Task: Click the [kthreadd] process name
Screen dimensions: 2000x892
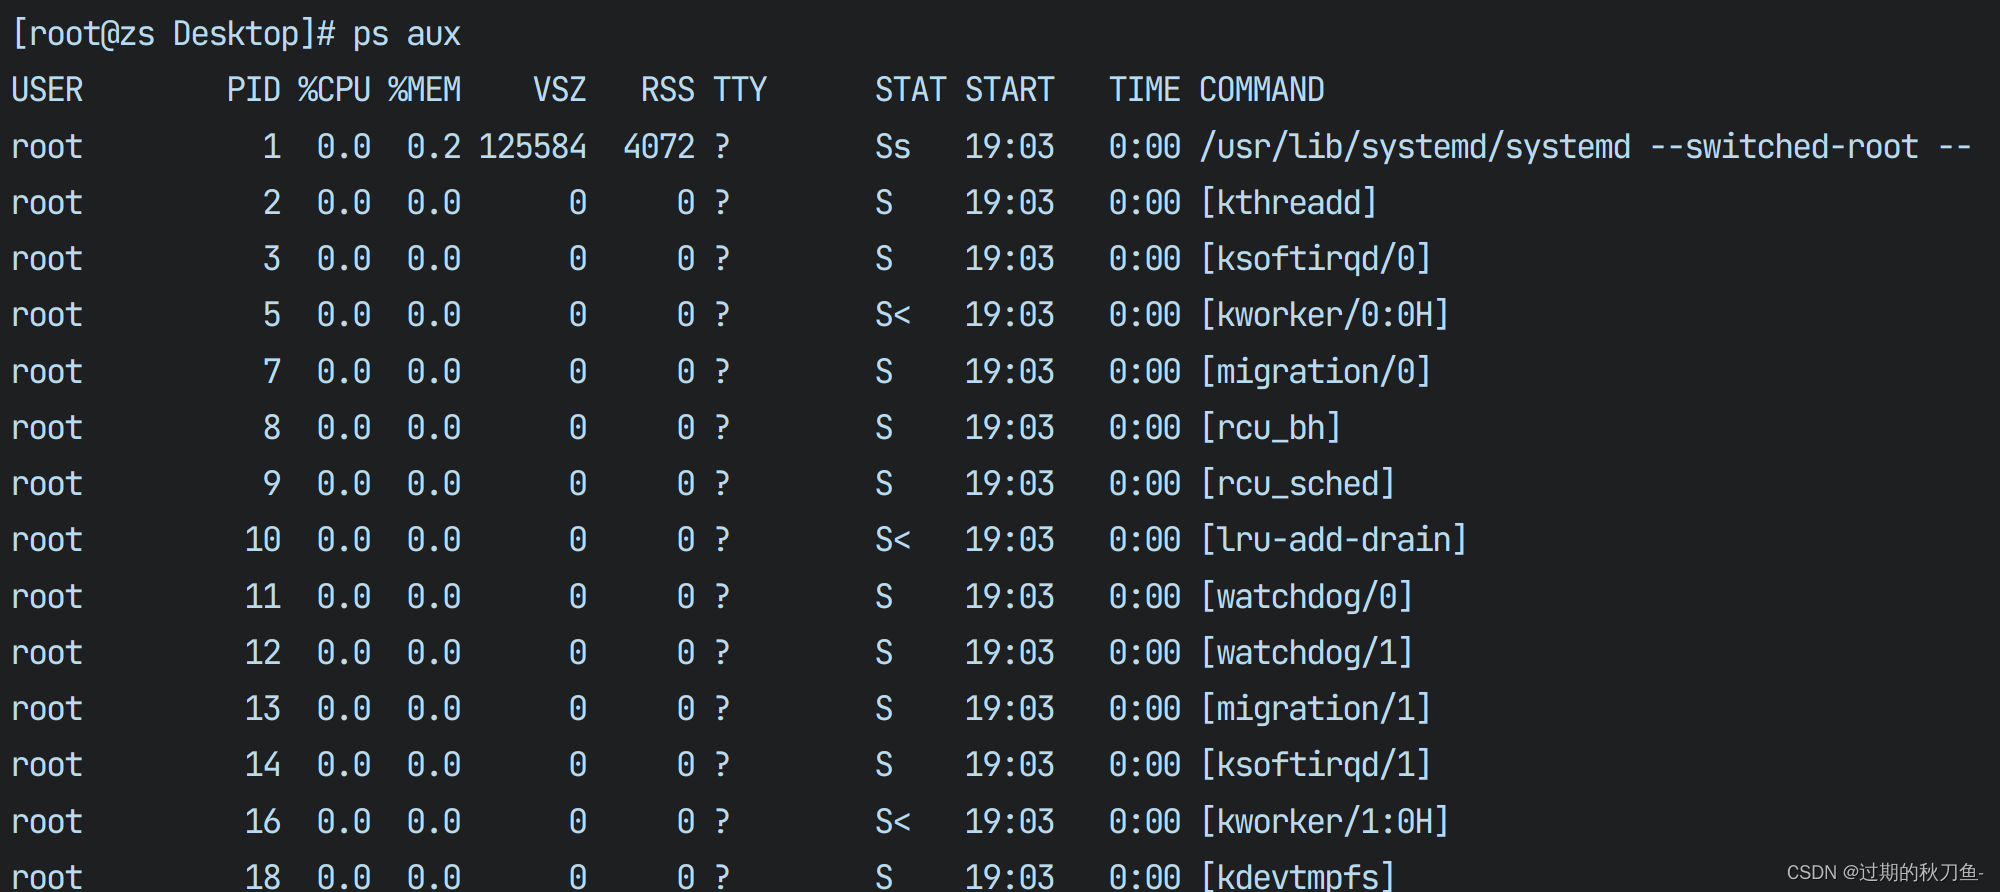Action: click(x=1288, y=203)
